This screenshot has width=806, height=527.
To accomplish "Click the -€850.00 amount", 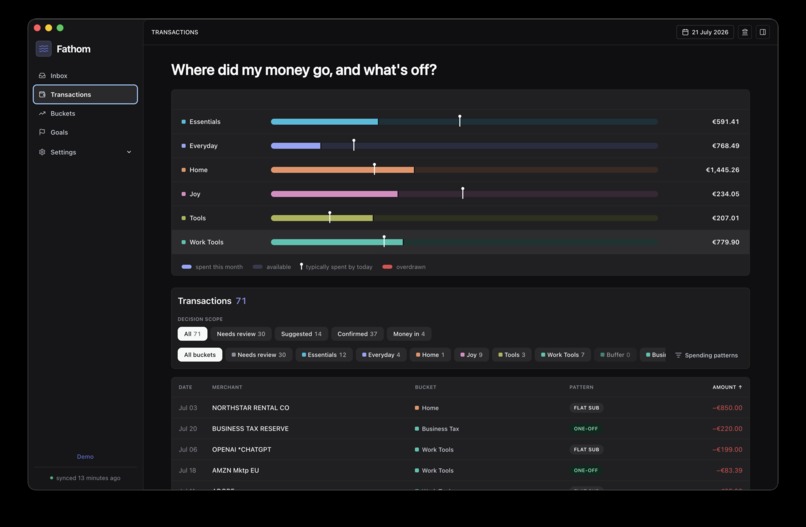I will [727, 408].
